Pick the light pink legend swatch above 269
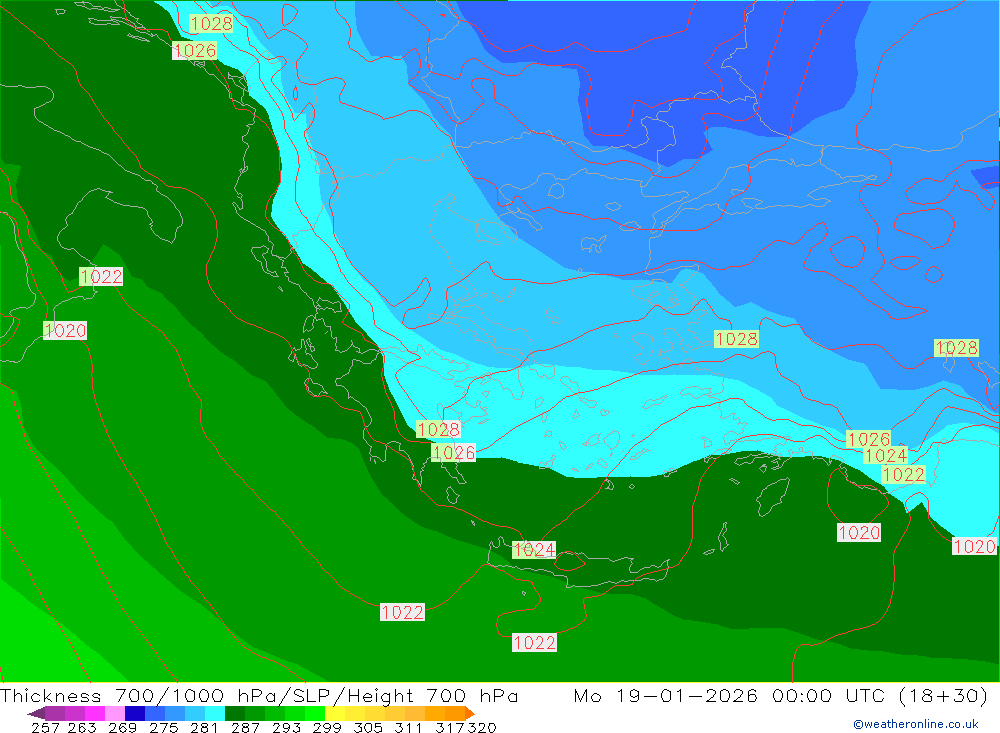The height and width of the screenshot is (733, 1000). (113, 713)
